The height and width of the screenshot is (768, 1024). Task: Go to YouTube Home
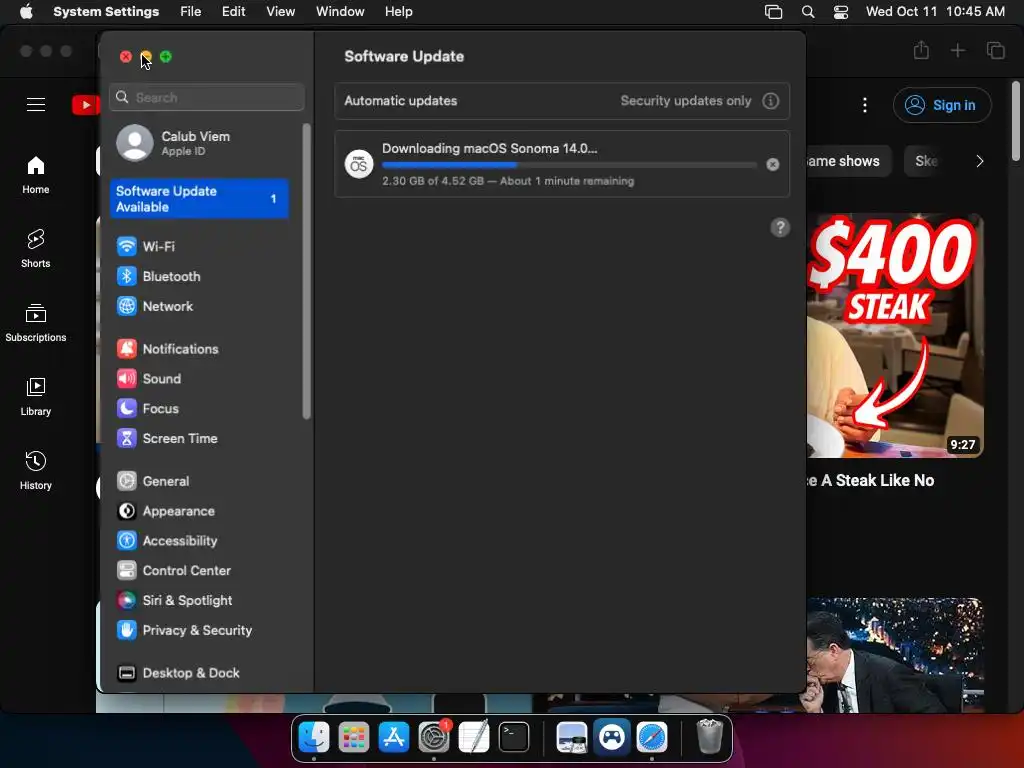pyautogui.click(x=36, y=175)
